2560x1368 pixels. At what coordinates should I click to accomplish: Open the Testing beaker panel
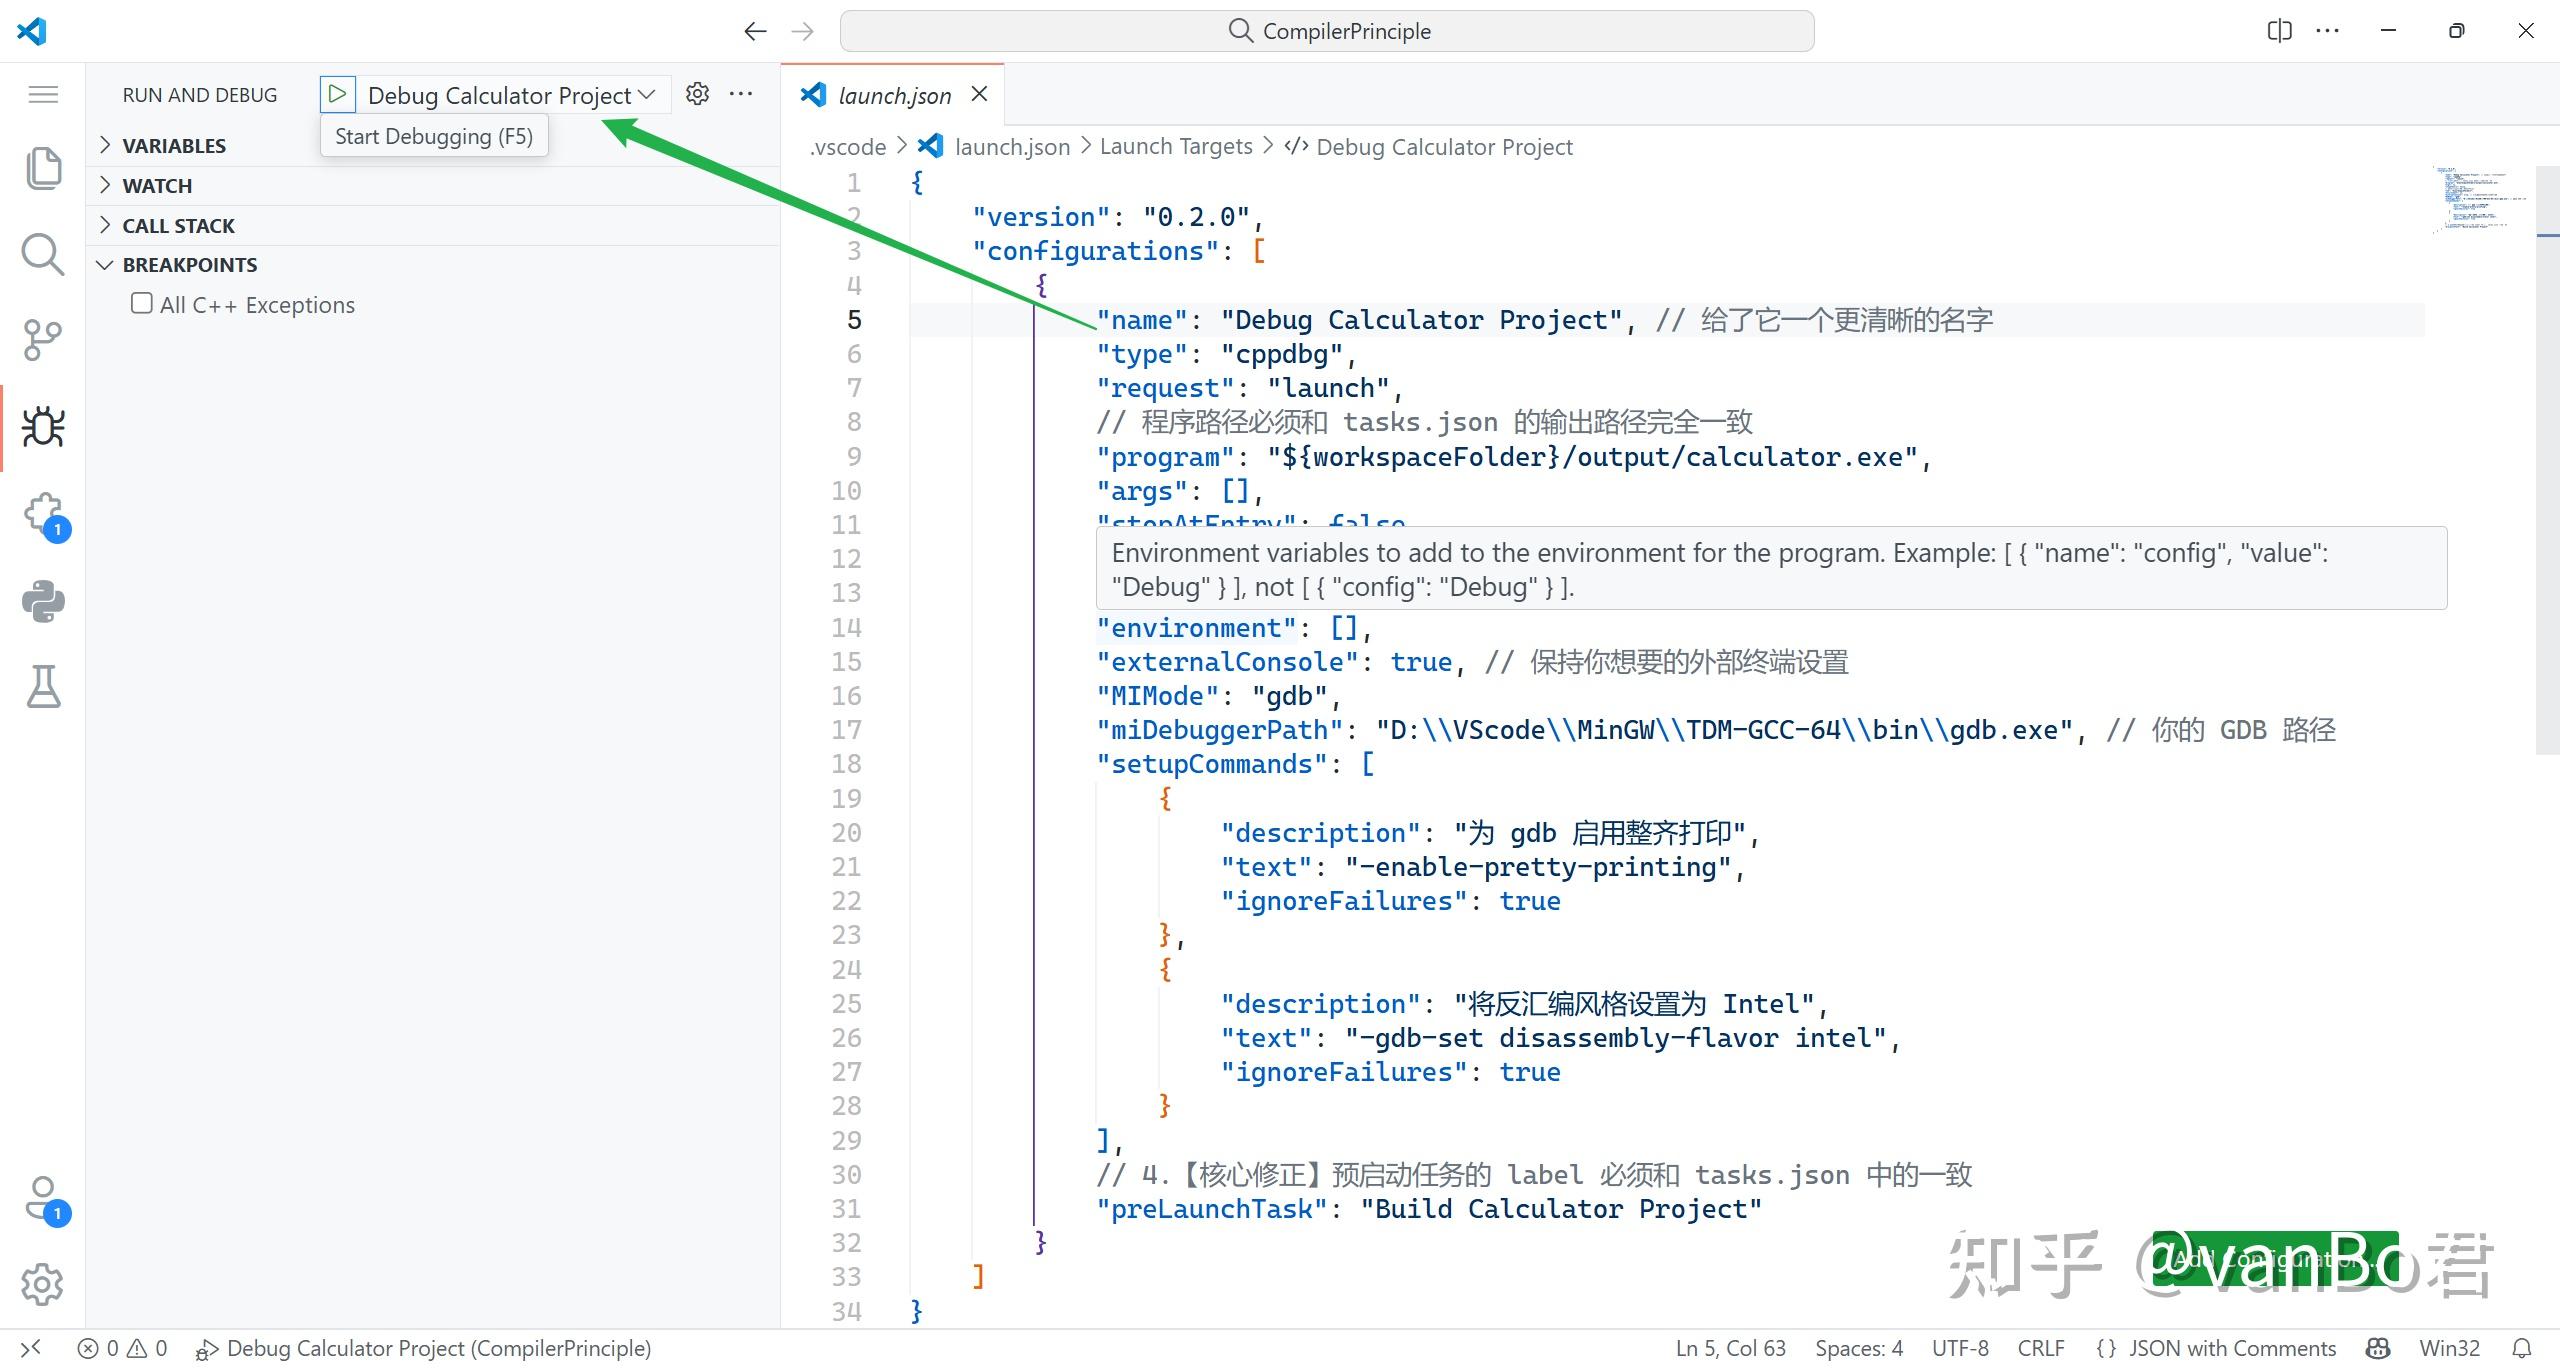pyautogui.click(x=42, y=687)
